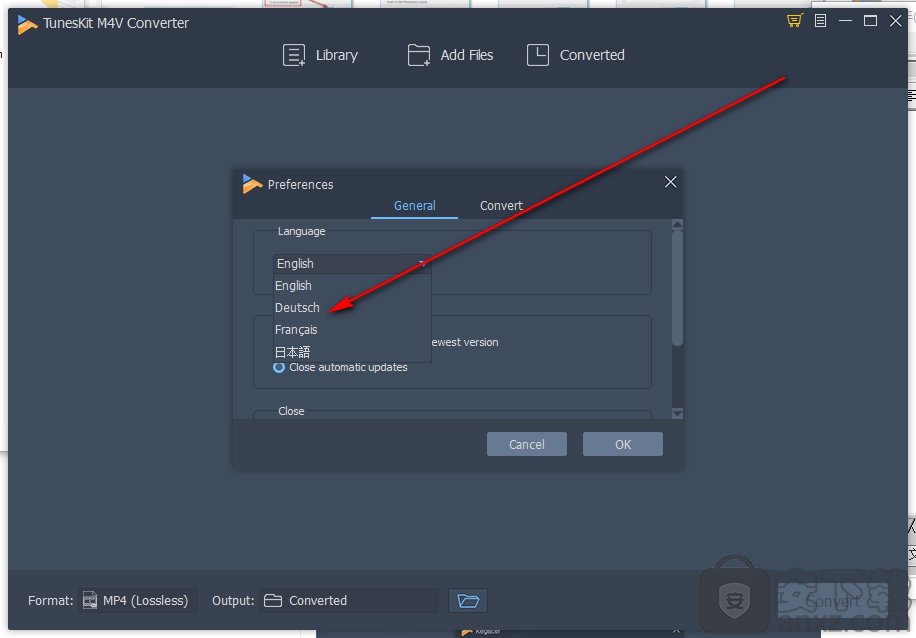This screenshot has width=916, height=638.
Task: Click the Preferences vertical scrollbar thumb
Action: click(678, 287)
